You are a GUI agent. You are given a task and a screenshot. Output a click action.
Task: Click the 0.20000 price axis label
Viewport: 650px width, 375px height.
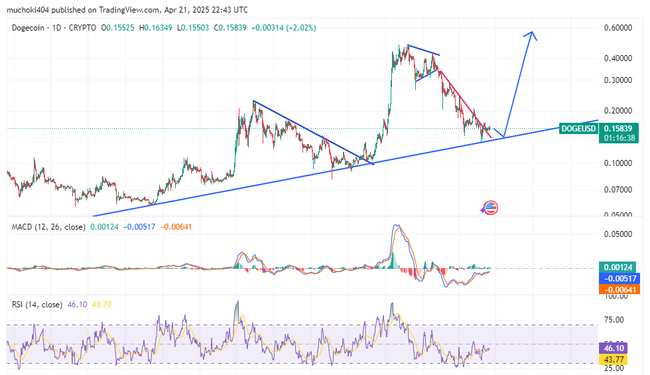(618, 111)
